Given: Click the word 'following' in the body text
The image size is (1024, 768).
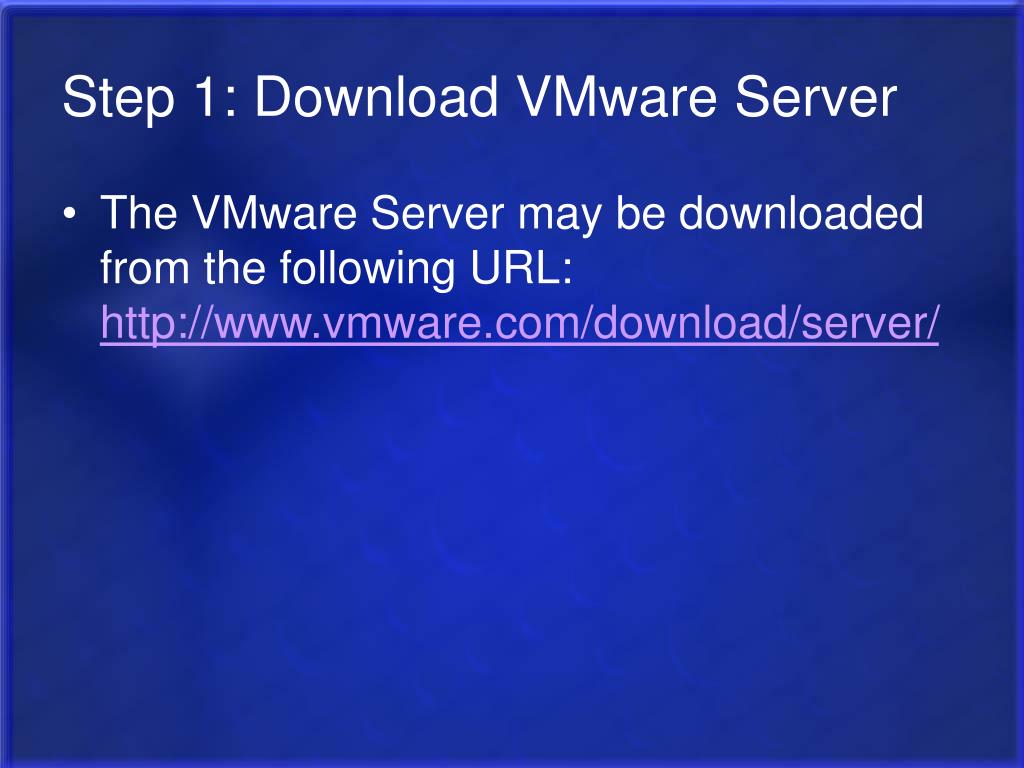Looking at the screenshot, I should click(x=367, y=269).
